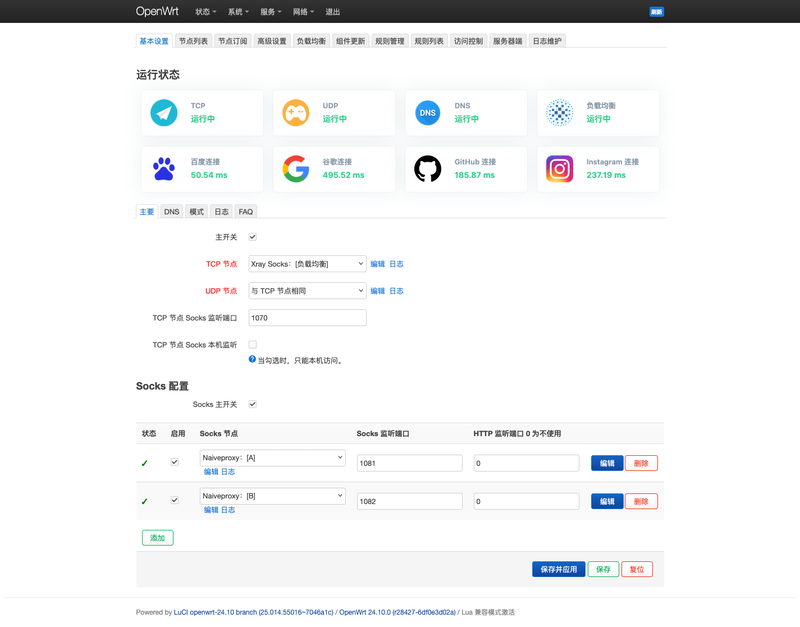Click the Google logo connection icon

pyautogui.click(x=296, y=169)
